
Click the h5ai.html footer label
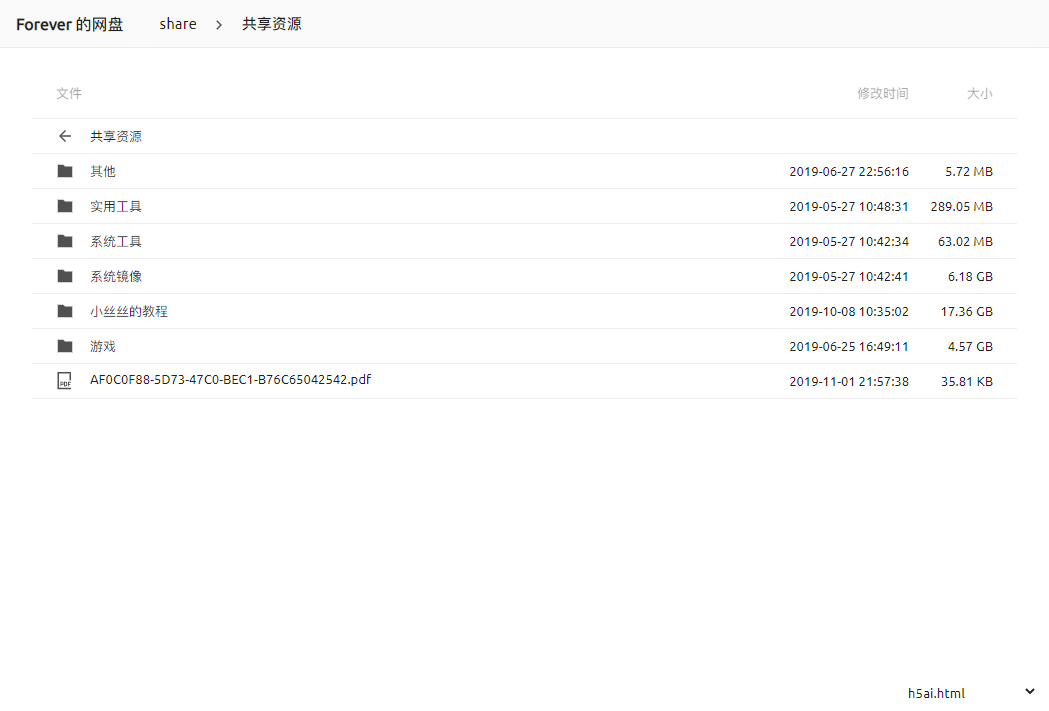point(936,693)
